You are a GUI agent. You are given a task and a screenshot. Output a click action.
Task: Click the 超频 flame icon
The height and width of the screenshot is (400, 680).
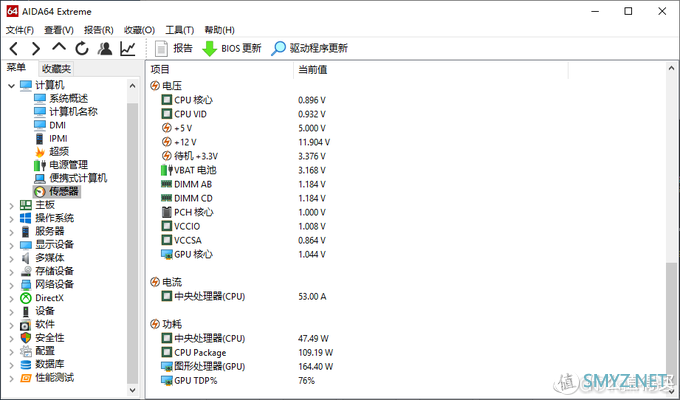click(x=40, y=151)
